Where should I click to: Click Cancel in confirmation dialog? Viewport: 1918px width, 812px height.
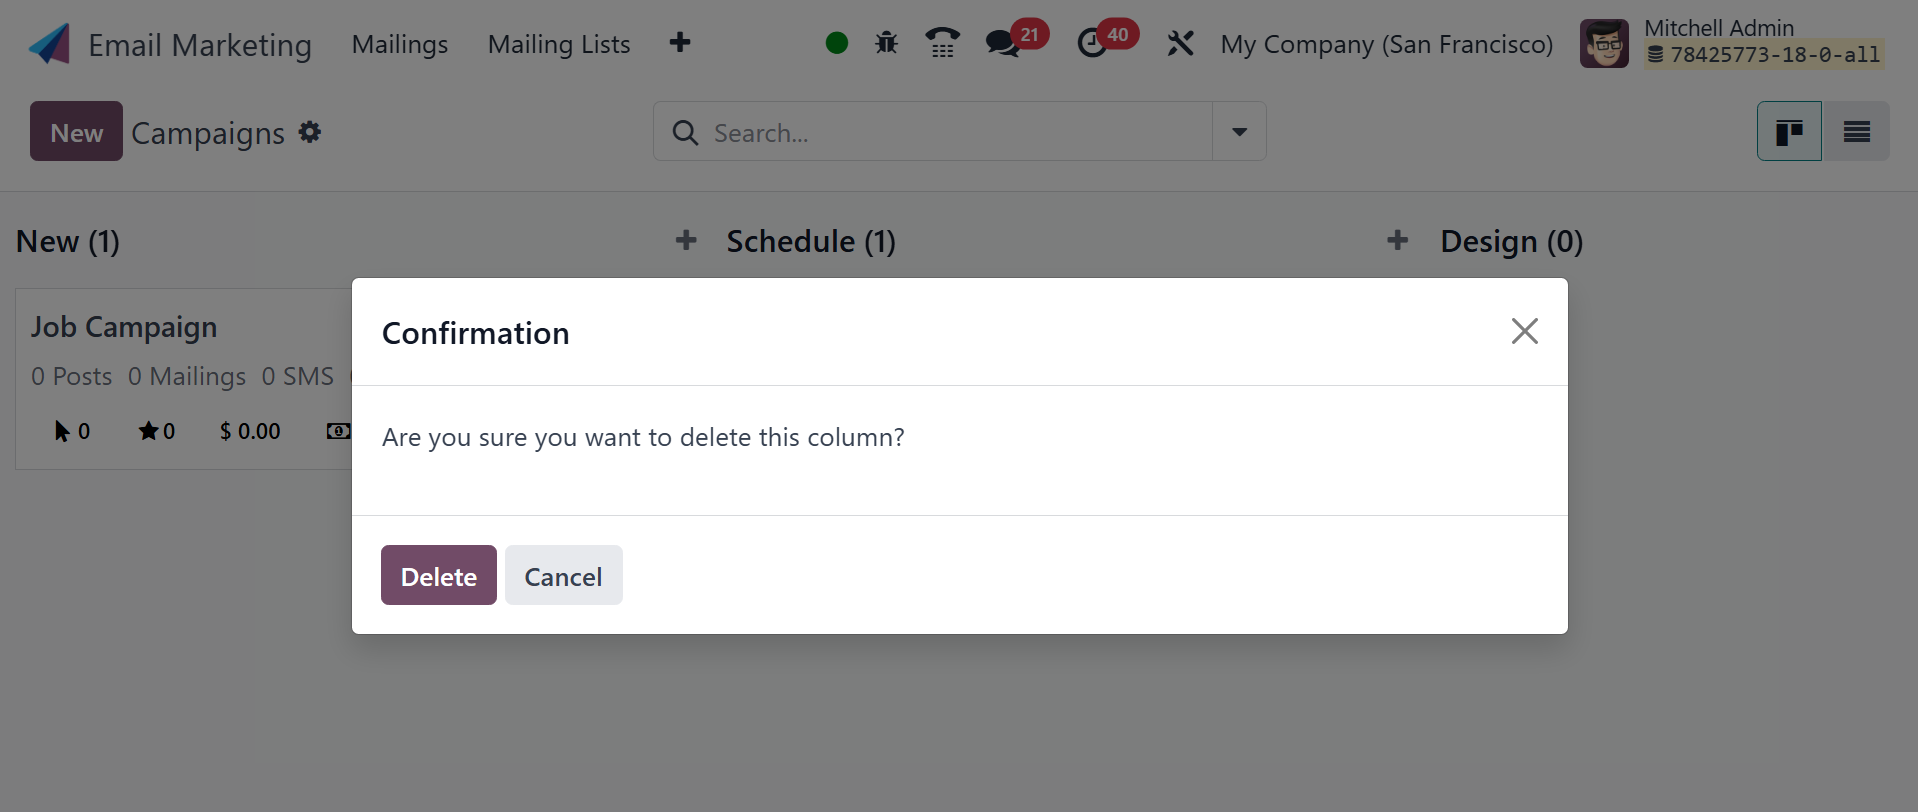[563, 576]
